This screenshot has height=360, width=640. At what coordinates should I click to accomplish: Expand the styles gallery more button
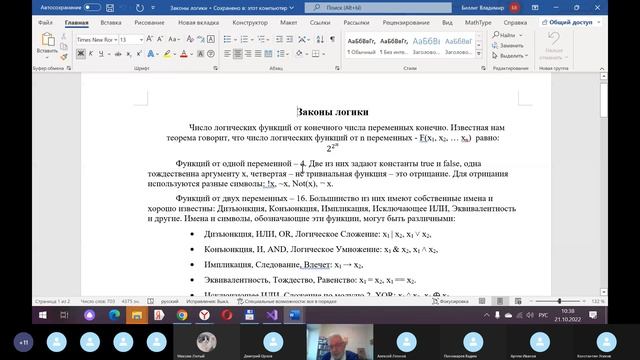tap(479, 53)
